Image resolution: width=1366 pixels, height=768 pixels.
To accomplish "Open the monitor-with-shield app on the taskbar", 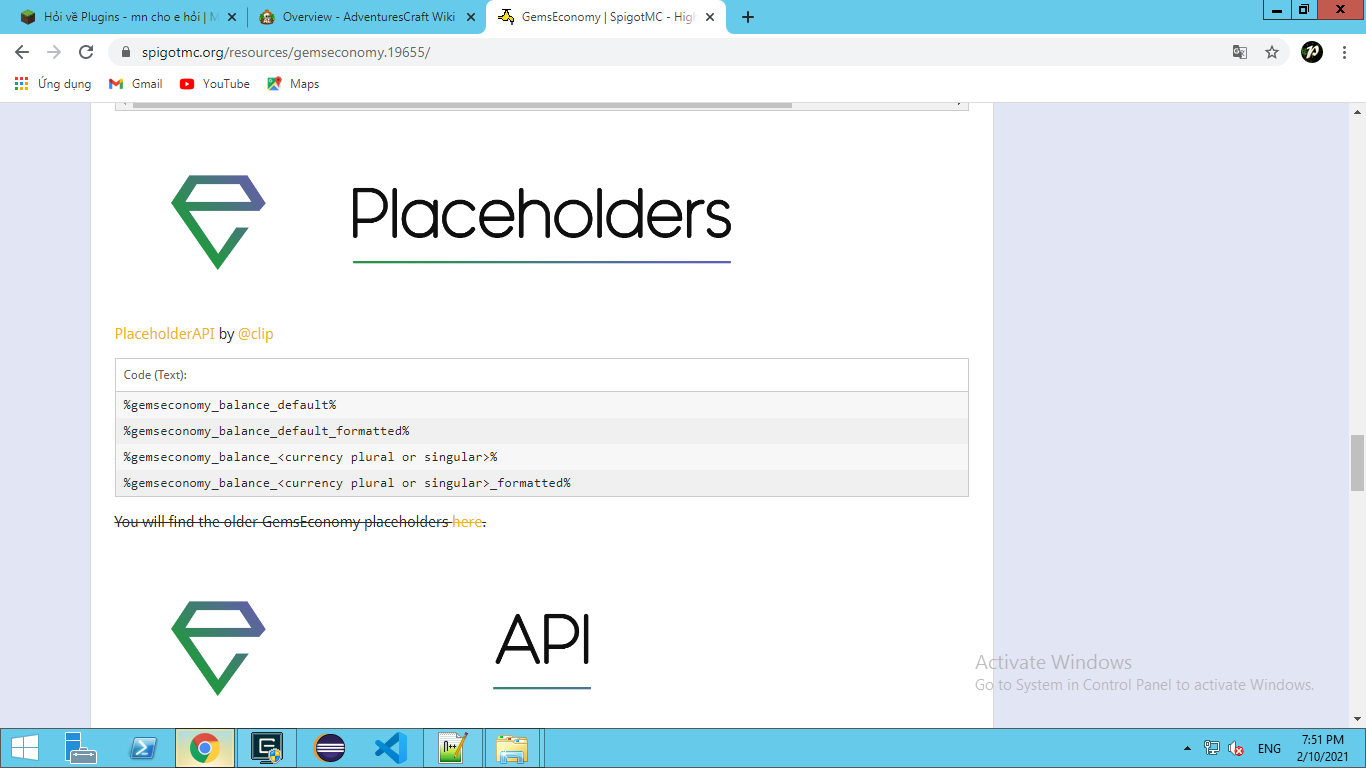I will tap(267, 748).
